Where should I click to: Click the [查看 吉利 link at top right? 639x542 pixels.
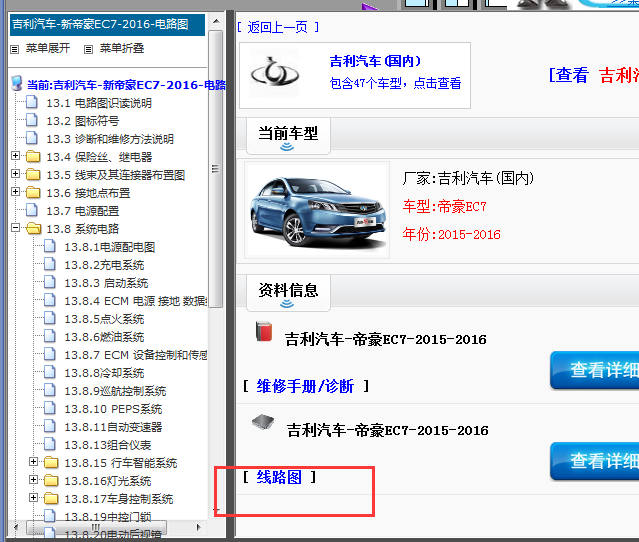coord(594,75)
